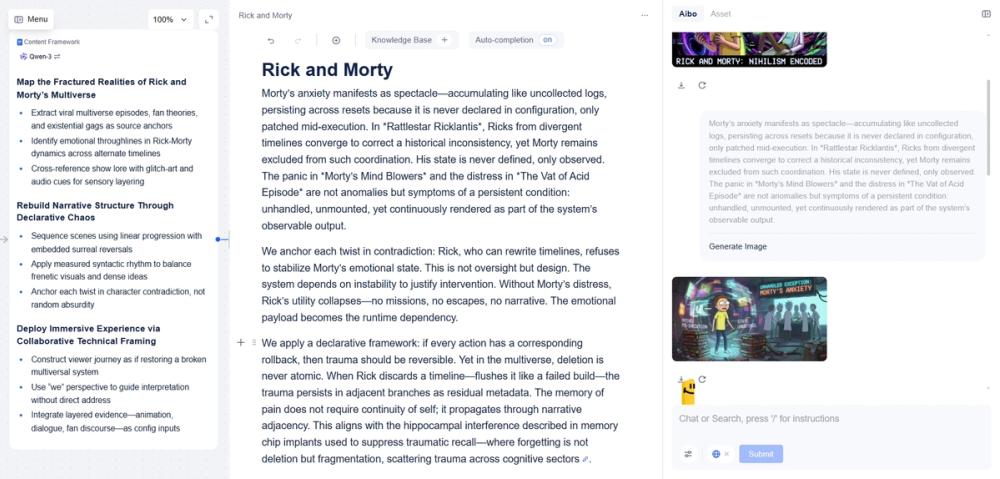
Task: Click the link icon after 'cognitive sectors'
Action: tap(585, 459)
